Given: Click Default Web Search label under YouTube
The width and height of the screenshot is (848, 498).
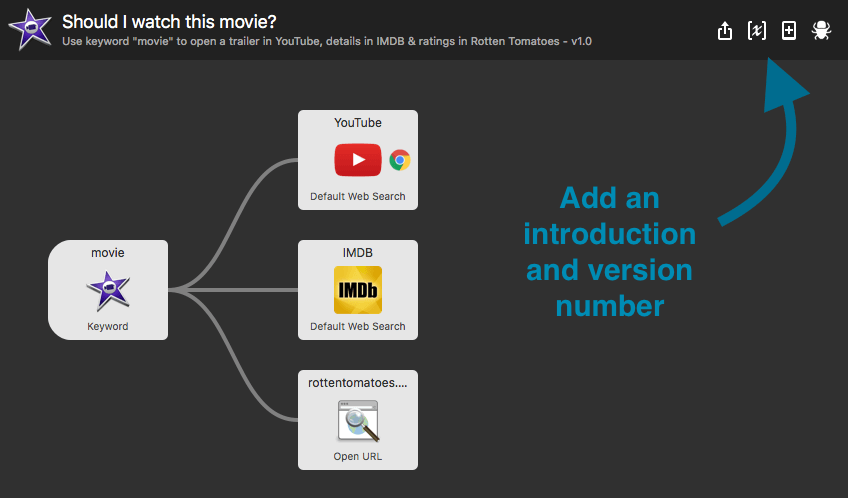Looking at the screenshot, I should point(358,196).
